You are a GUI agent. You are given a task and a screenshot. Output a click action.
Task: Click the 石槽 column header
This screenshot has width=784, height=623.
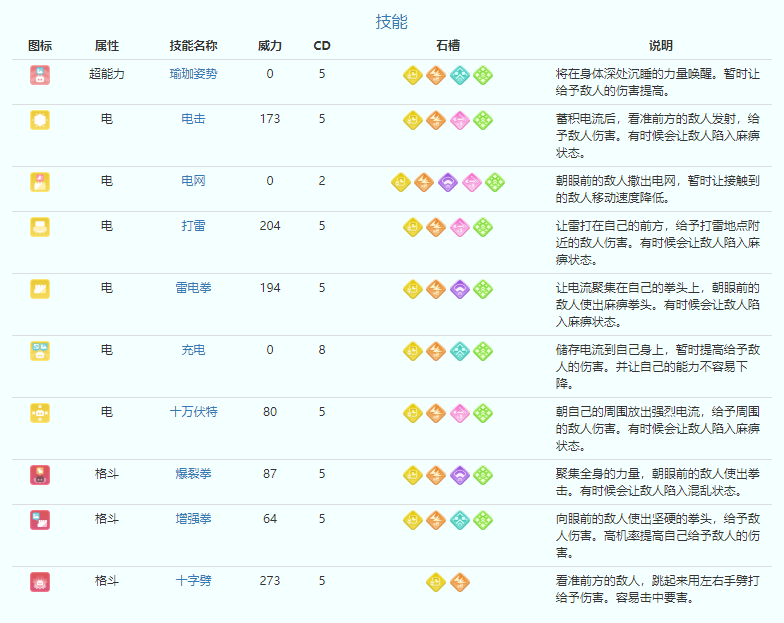[x=447, y=46]
